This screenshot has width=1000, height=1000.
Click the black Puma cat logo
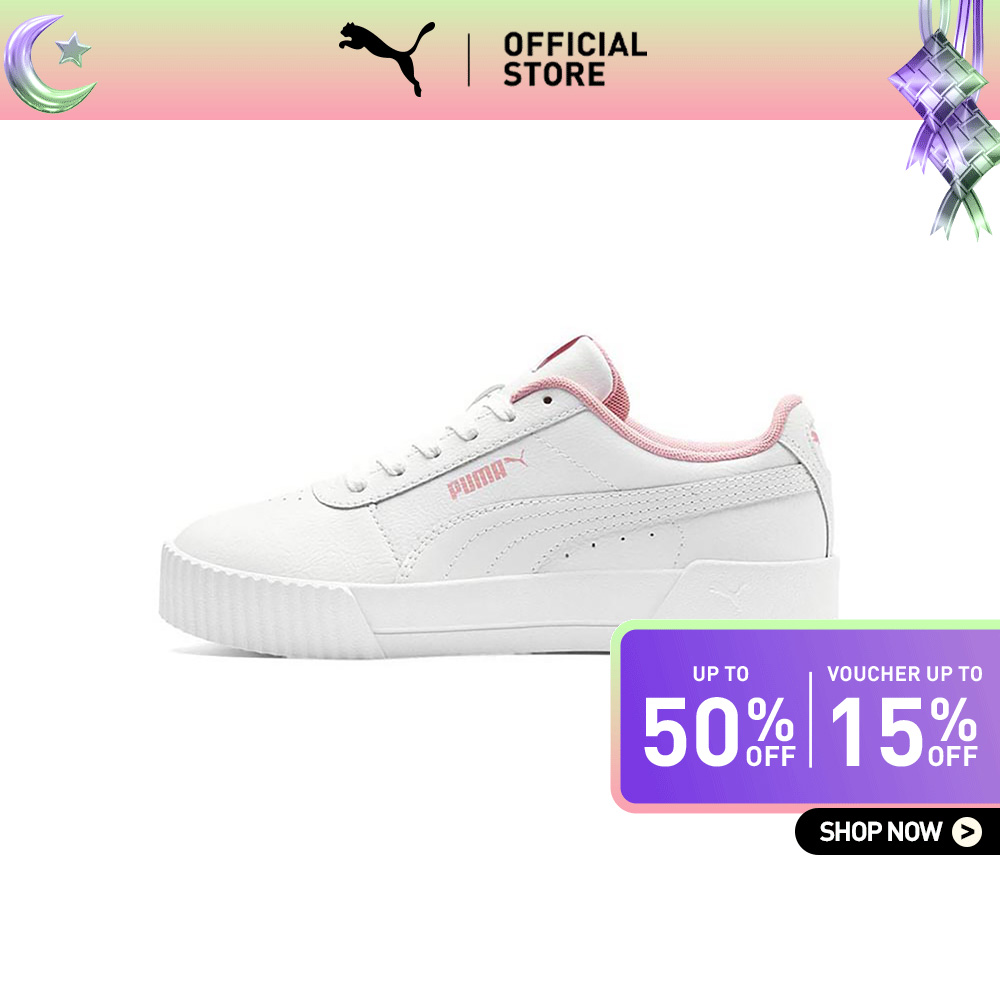[387, 59]
